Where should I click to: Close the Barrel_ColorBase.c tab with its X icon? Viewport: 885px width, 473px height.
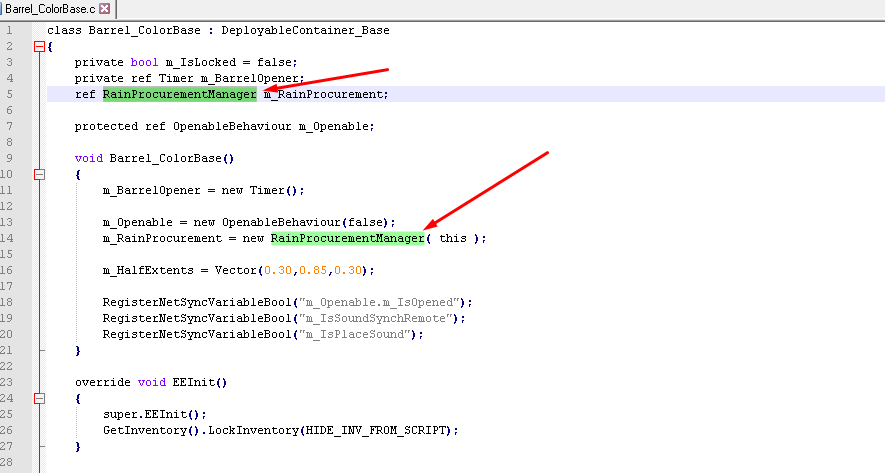(x=104, y=8)
